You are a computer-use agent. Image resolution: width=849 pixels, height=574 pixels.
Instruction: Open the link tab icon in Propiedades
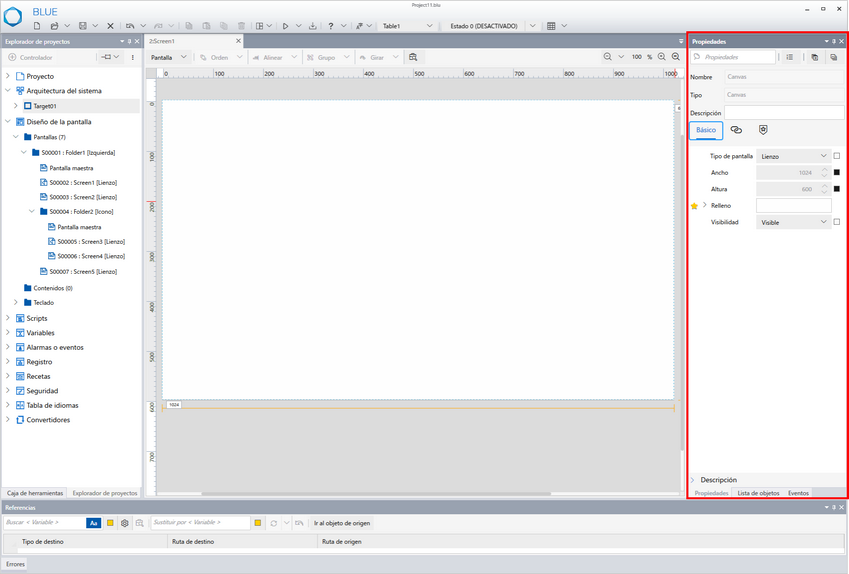point(736,130)
